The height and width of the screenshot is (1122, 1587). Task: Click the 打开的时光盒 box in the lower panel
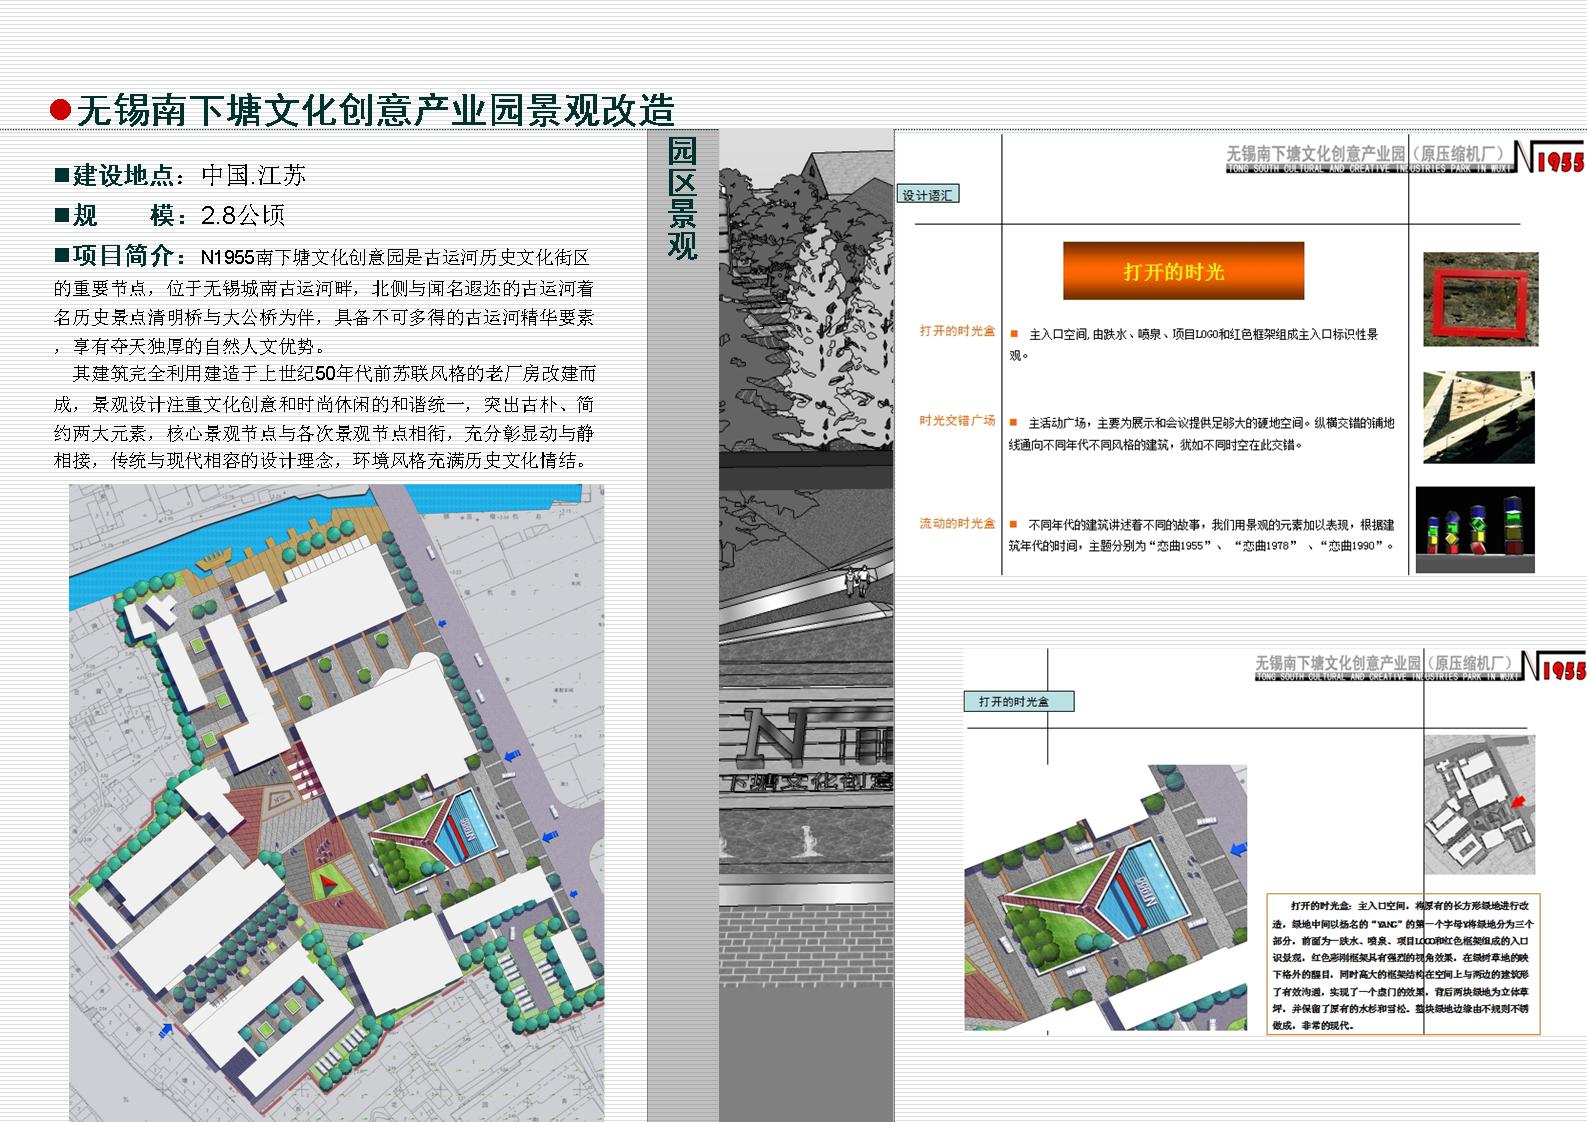coord(1018,702)
